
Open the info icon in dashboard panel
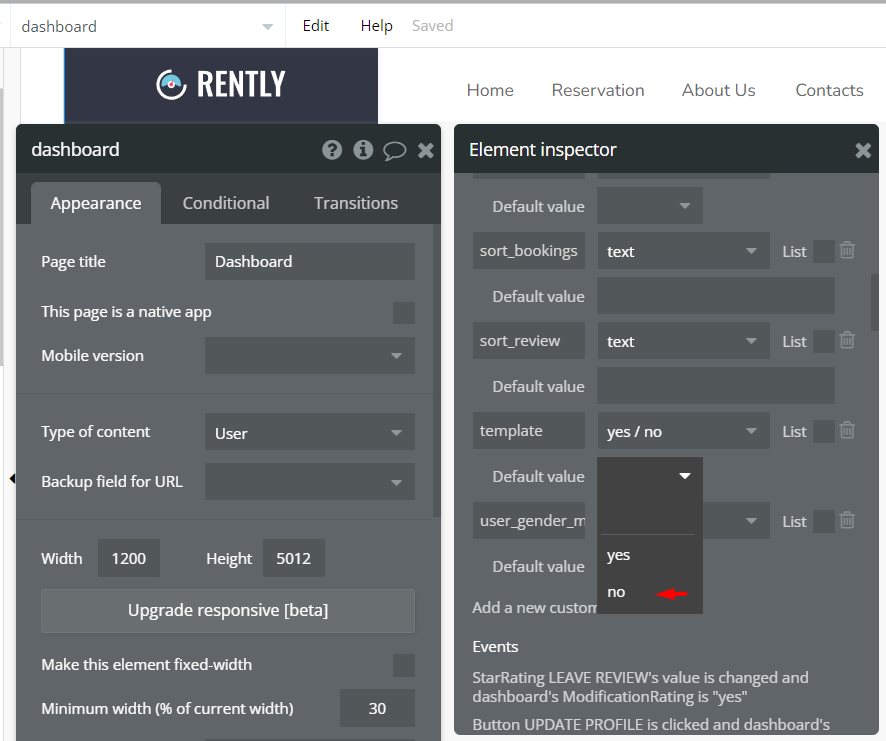click(363, 150)
